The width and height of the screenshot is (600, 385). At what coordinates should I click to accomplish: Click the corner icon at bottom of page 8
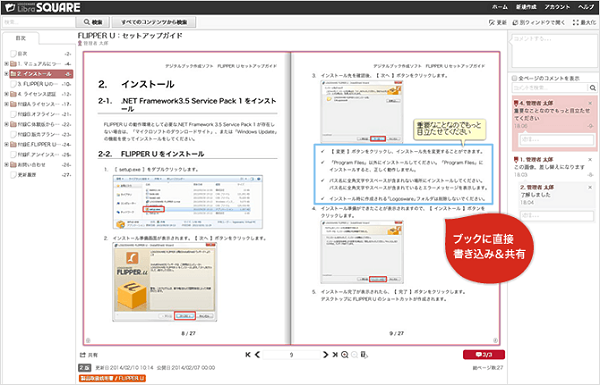(x=88, y=340)
